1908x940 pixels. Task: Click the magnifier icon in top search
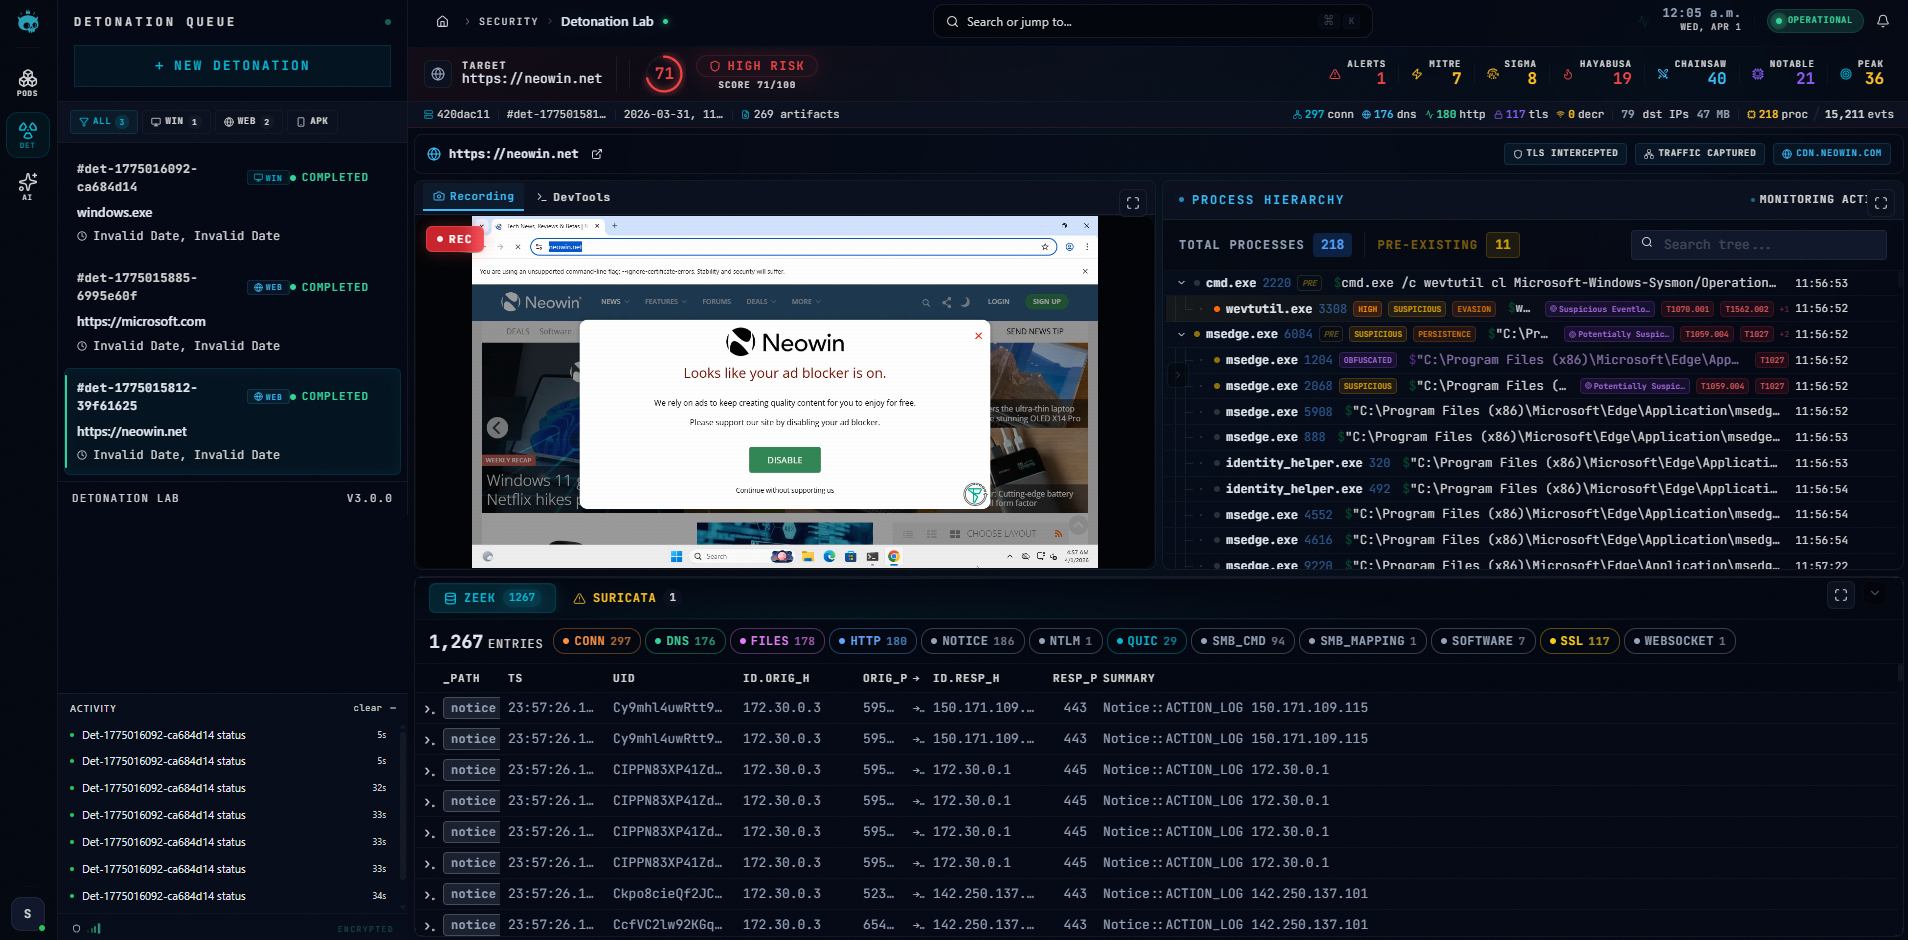pyautogui.click(x=953, y=21)
